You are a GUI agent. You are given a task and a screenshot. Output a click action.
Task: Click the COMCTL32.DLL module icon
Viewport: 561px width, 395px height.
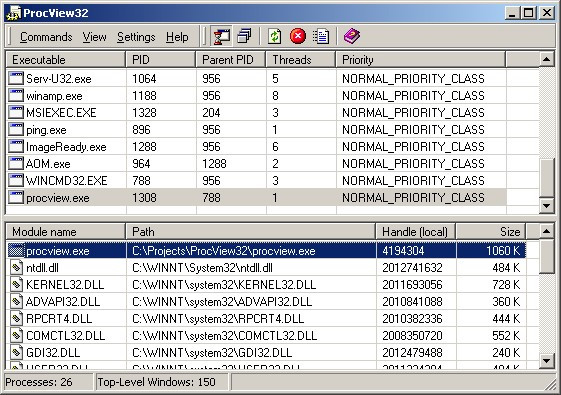pyautogui.click(x=16, y=336)
